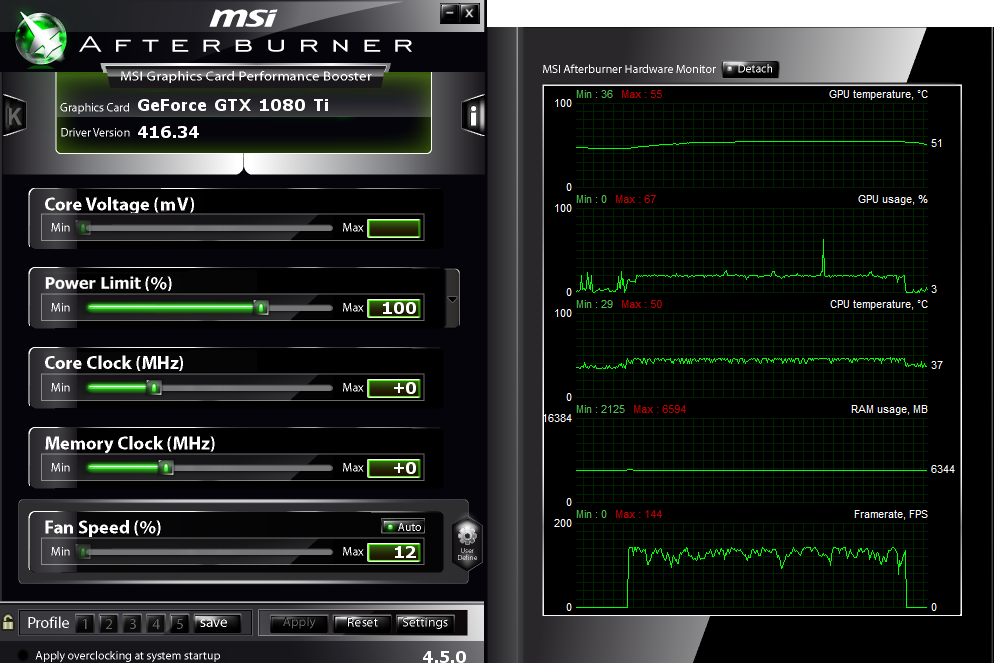This screenshot has height=663, width=994.
Task: Click the GPU temperature graph
Action: (x=752, y=145)
